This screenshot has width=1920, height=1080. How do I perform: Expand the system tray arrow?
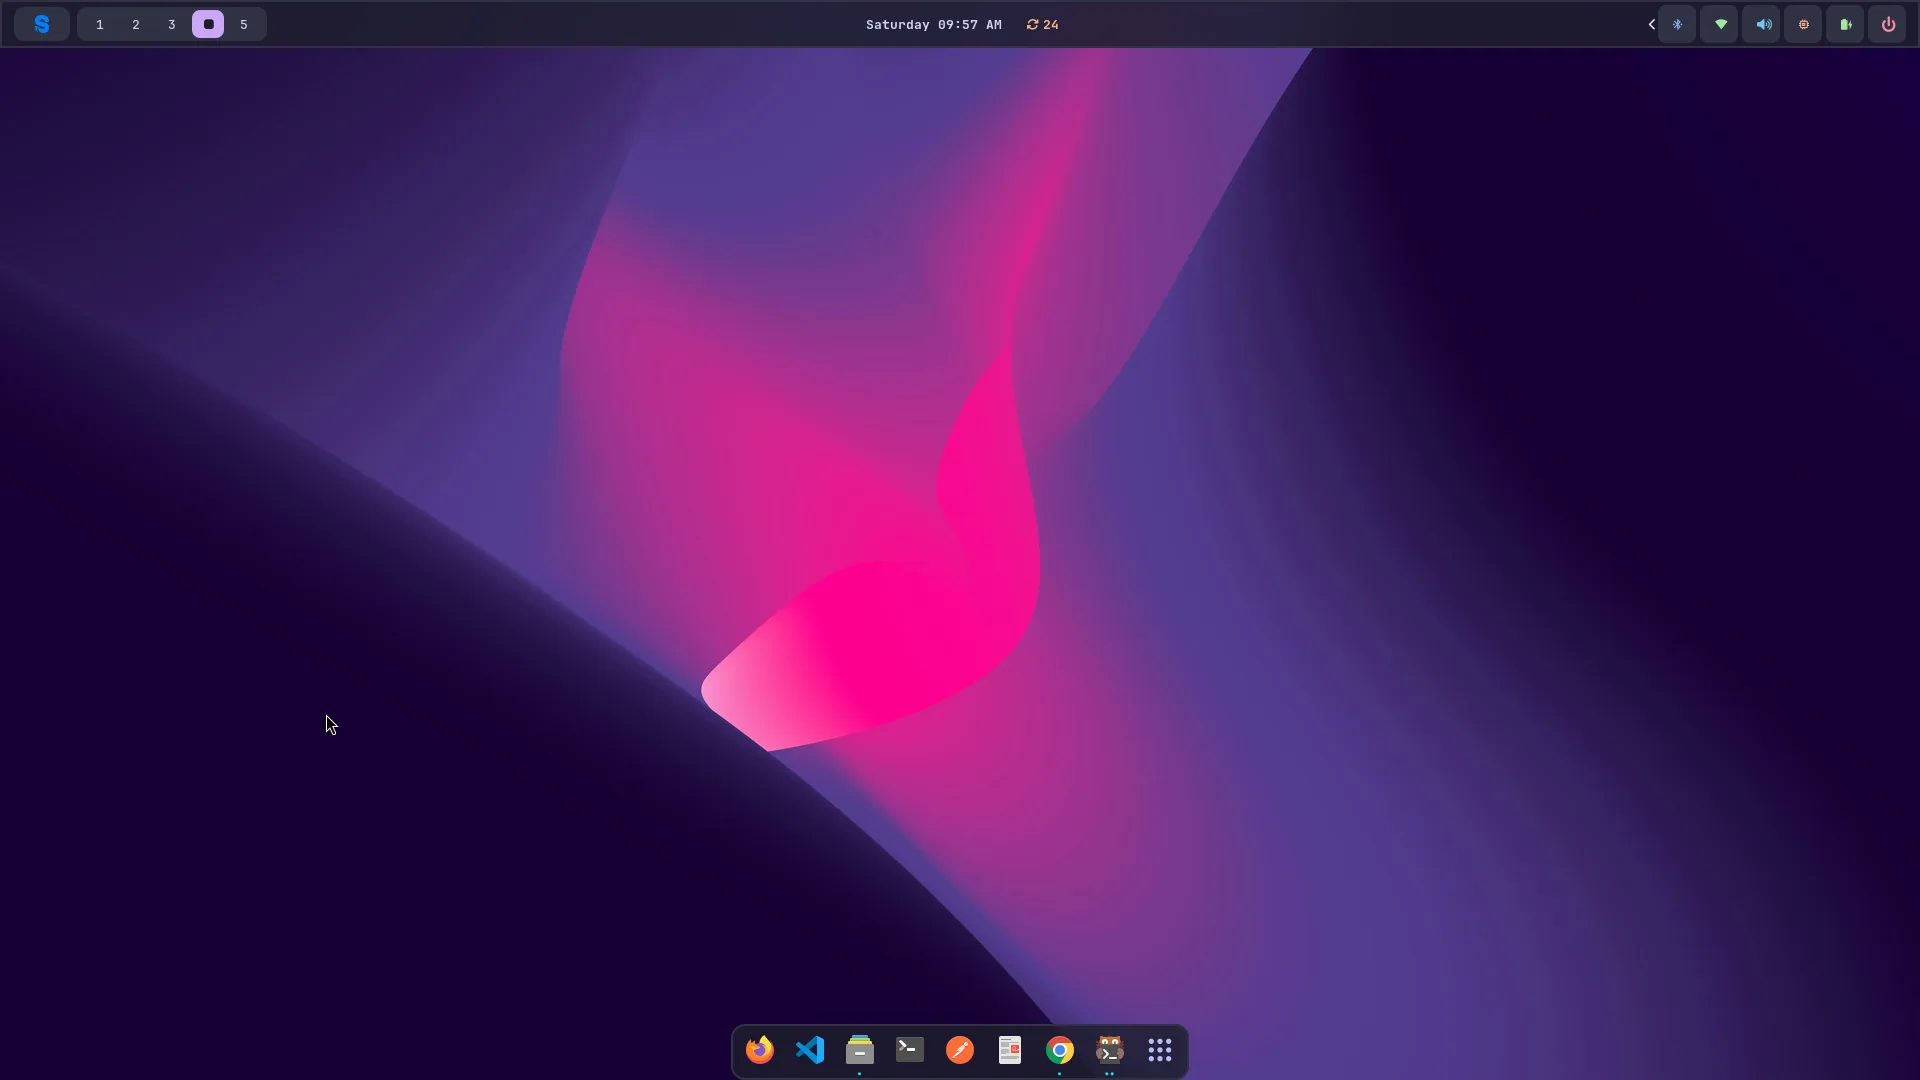coord(1651,24)
